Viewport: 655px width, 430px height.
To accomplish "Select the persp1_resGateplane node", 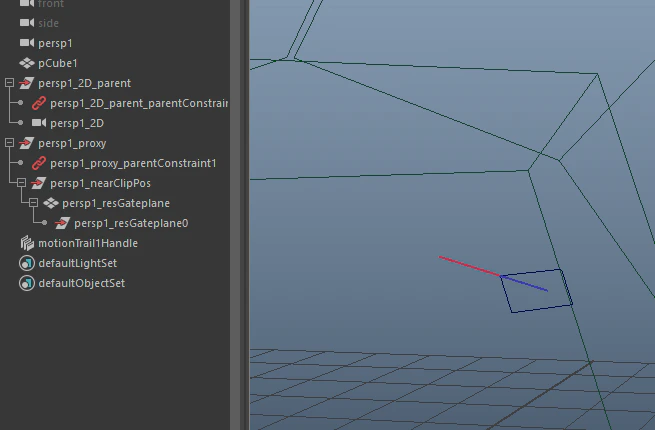I will tap(116, 204).
